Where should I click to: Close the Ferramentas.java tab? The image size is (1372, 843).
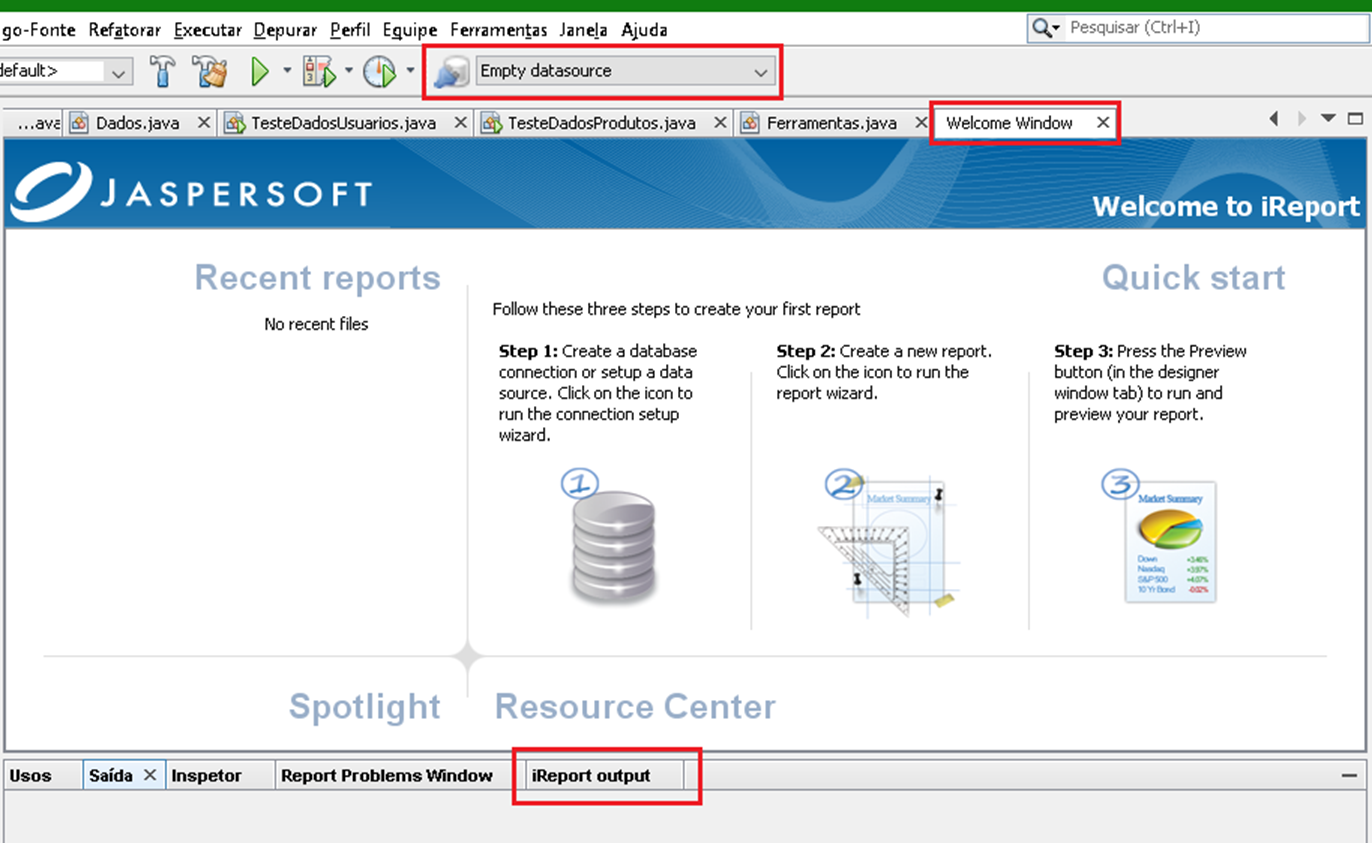click(919, 122)
